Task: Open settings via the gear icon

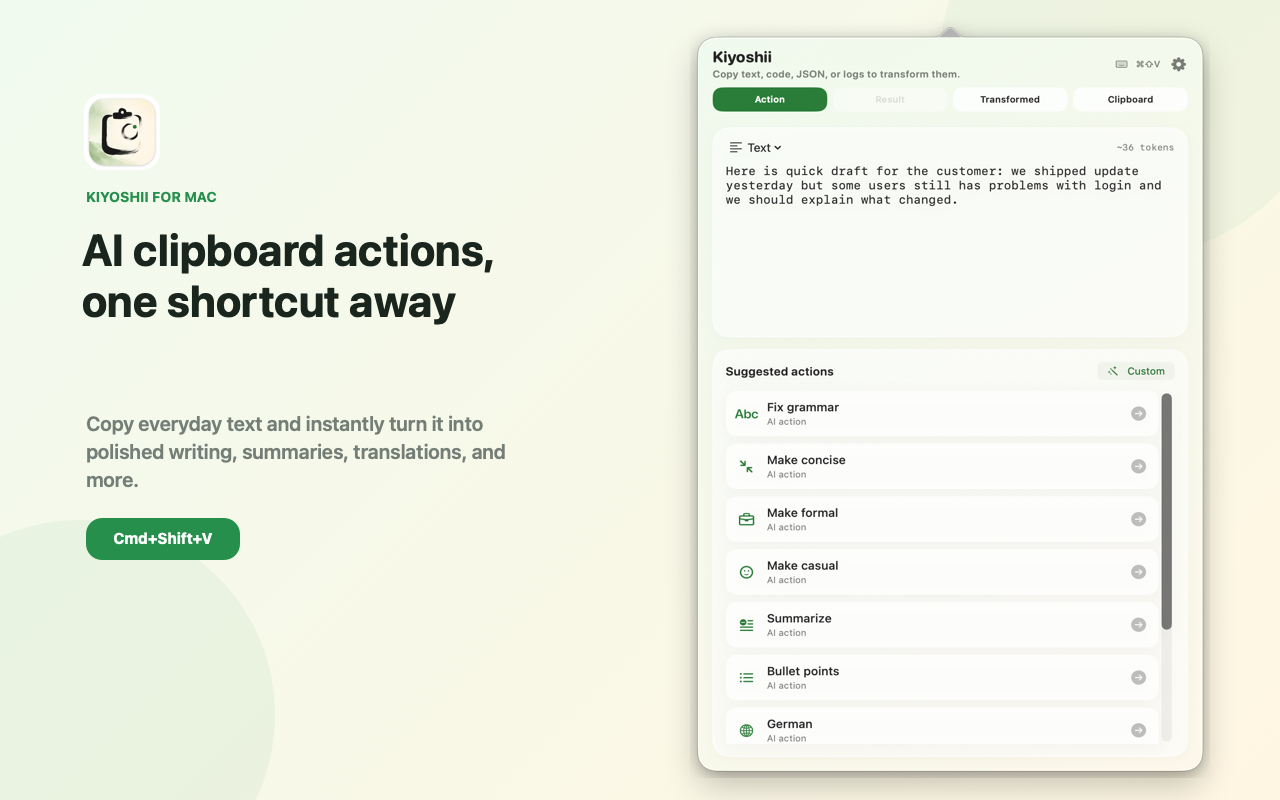Action: coord(1178,64)
